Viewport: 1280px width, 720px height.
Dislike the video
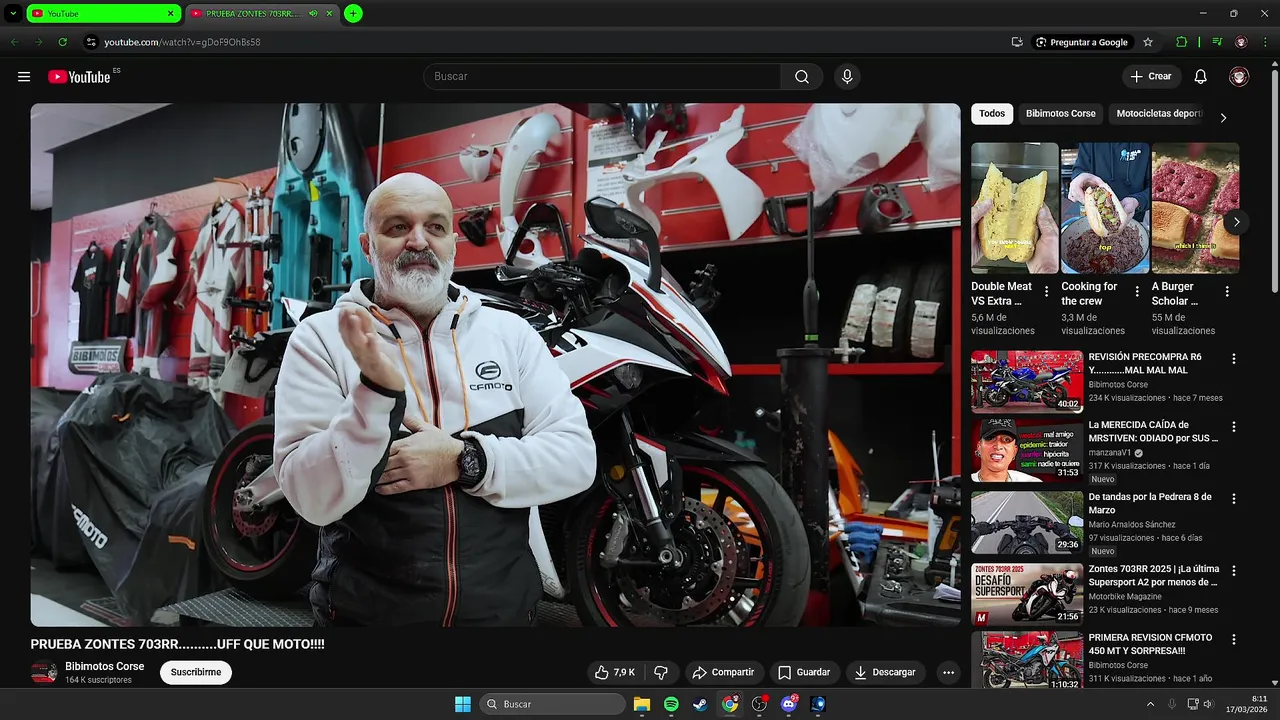[661, 673]
